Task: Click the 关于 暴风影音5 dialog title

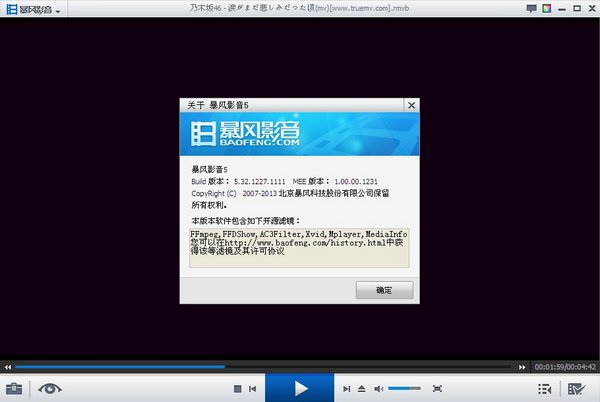Action: pos(218,105)
